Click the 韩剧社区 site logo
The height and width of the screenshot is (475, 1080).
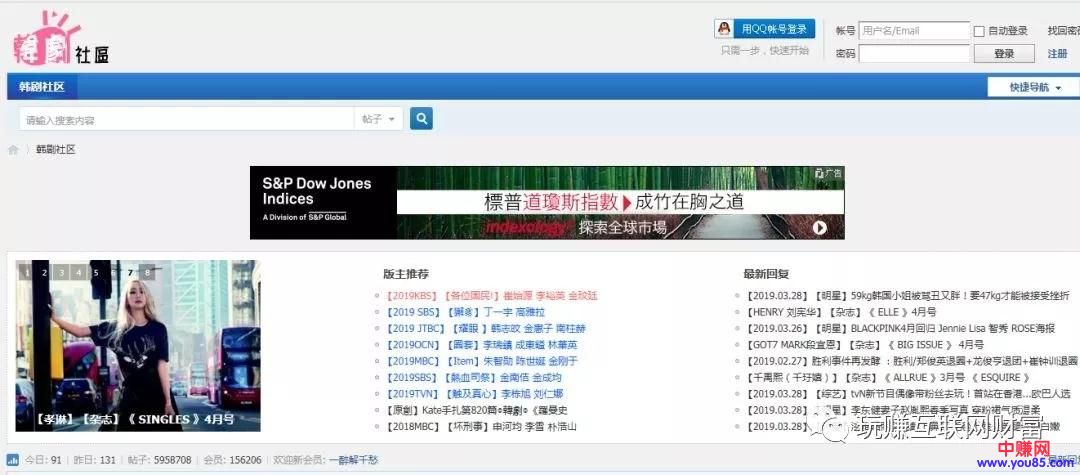62,40
